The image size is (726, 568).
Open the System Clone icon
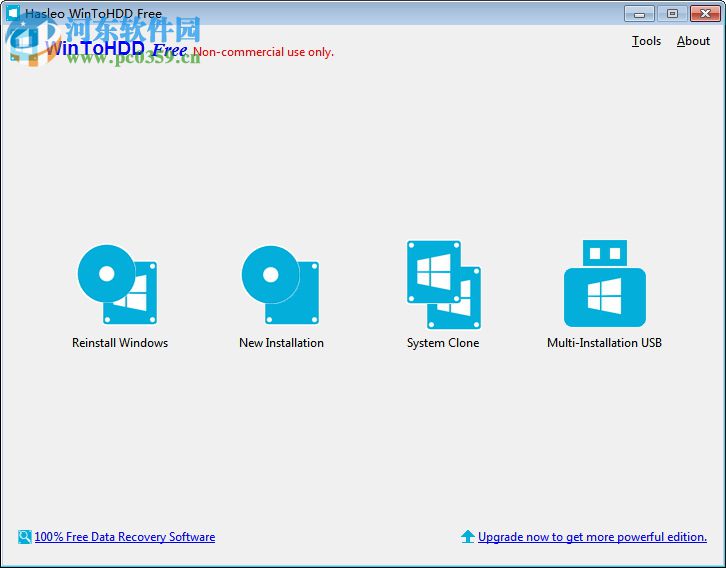tap(444, 284)
